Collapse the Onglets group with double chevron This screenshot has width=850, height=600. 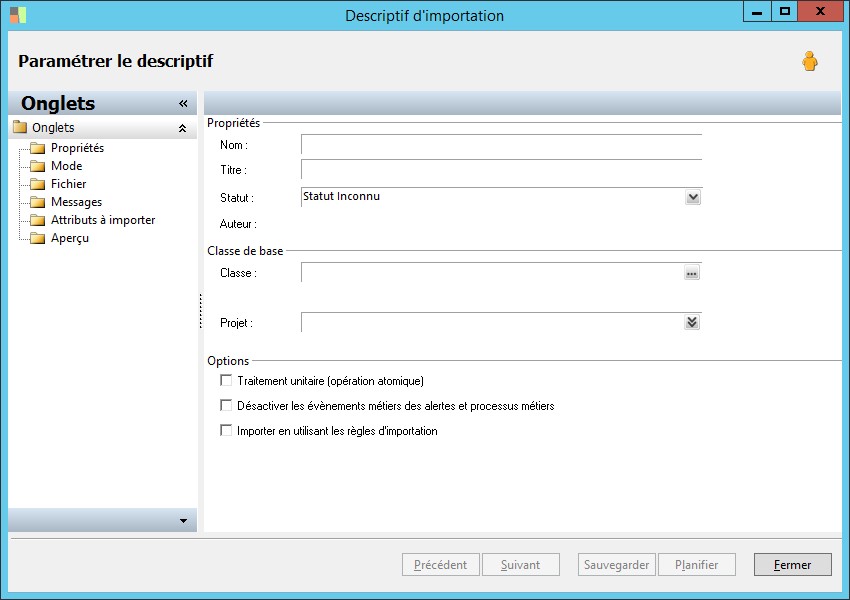(x=182, y=128)
